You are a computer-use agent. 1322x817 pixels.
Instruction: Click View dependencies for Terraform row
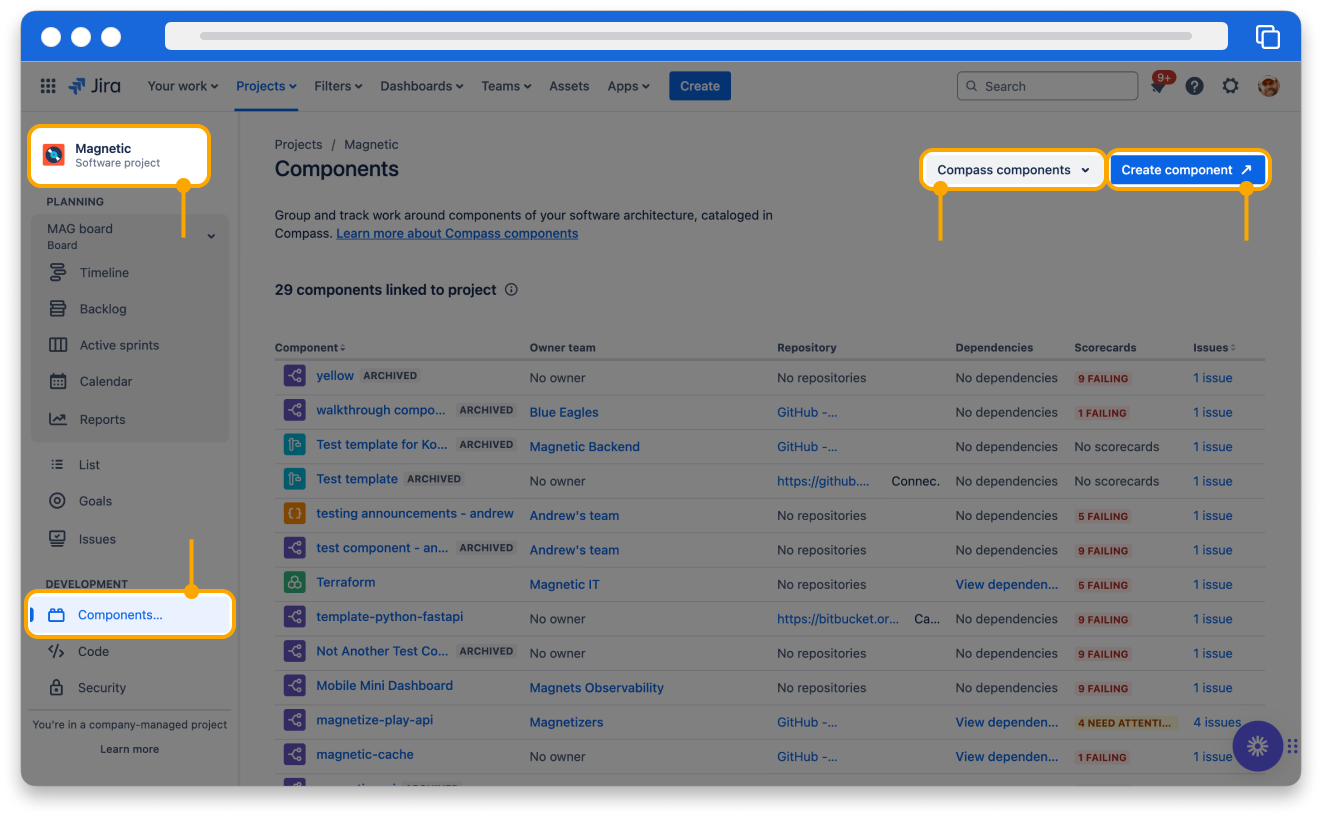tap(1006, 584)
